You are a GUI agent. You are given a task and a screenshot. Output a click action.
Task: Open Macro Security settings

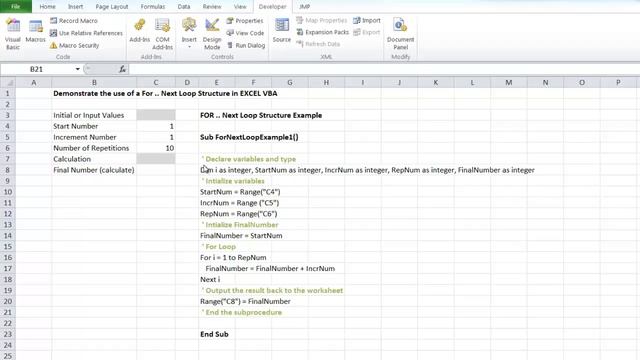(x=74, y=45)
